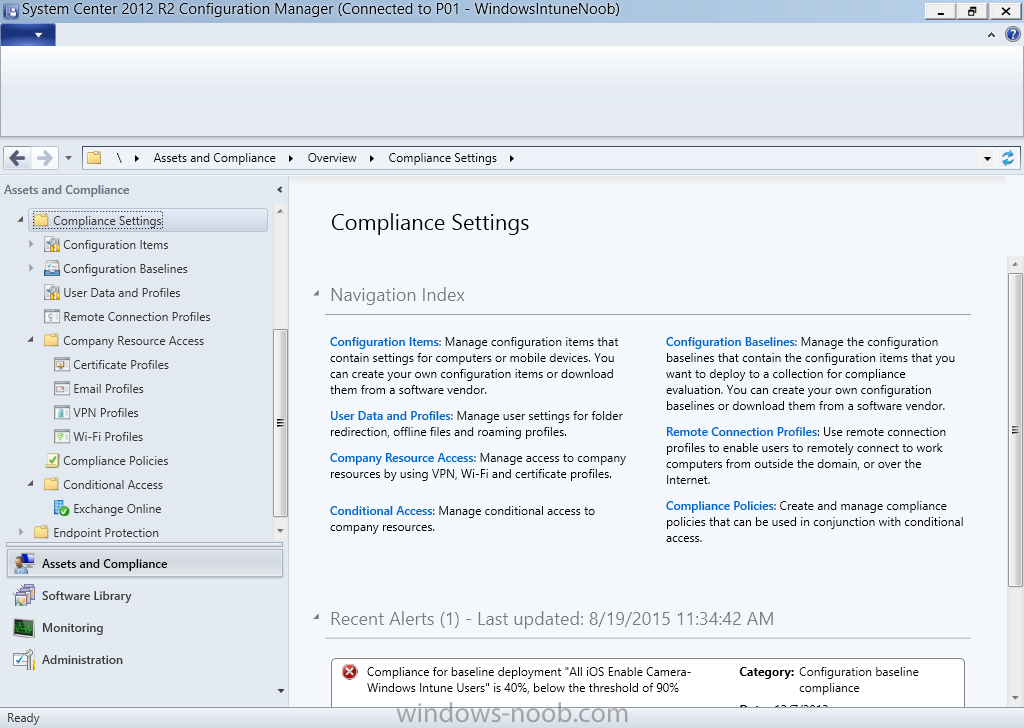
Task: Click the main content vertical scrollbar
Action: pos(1015,430)
